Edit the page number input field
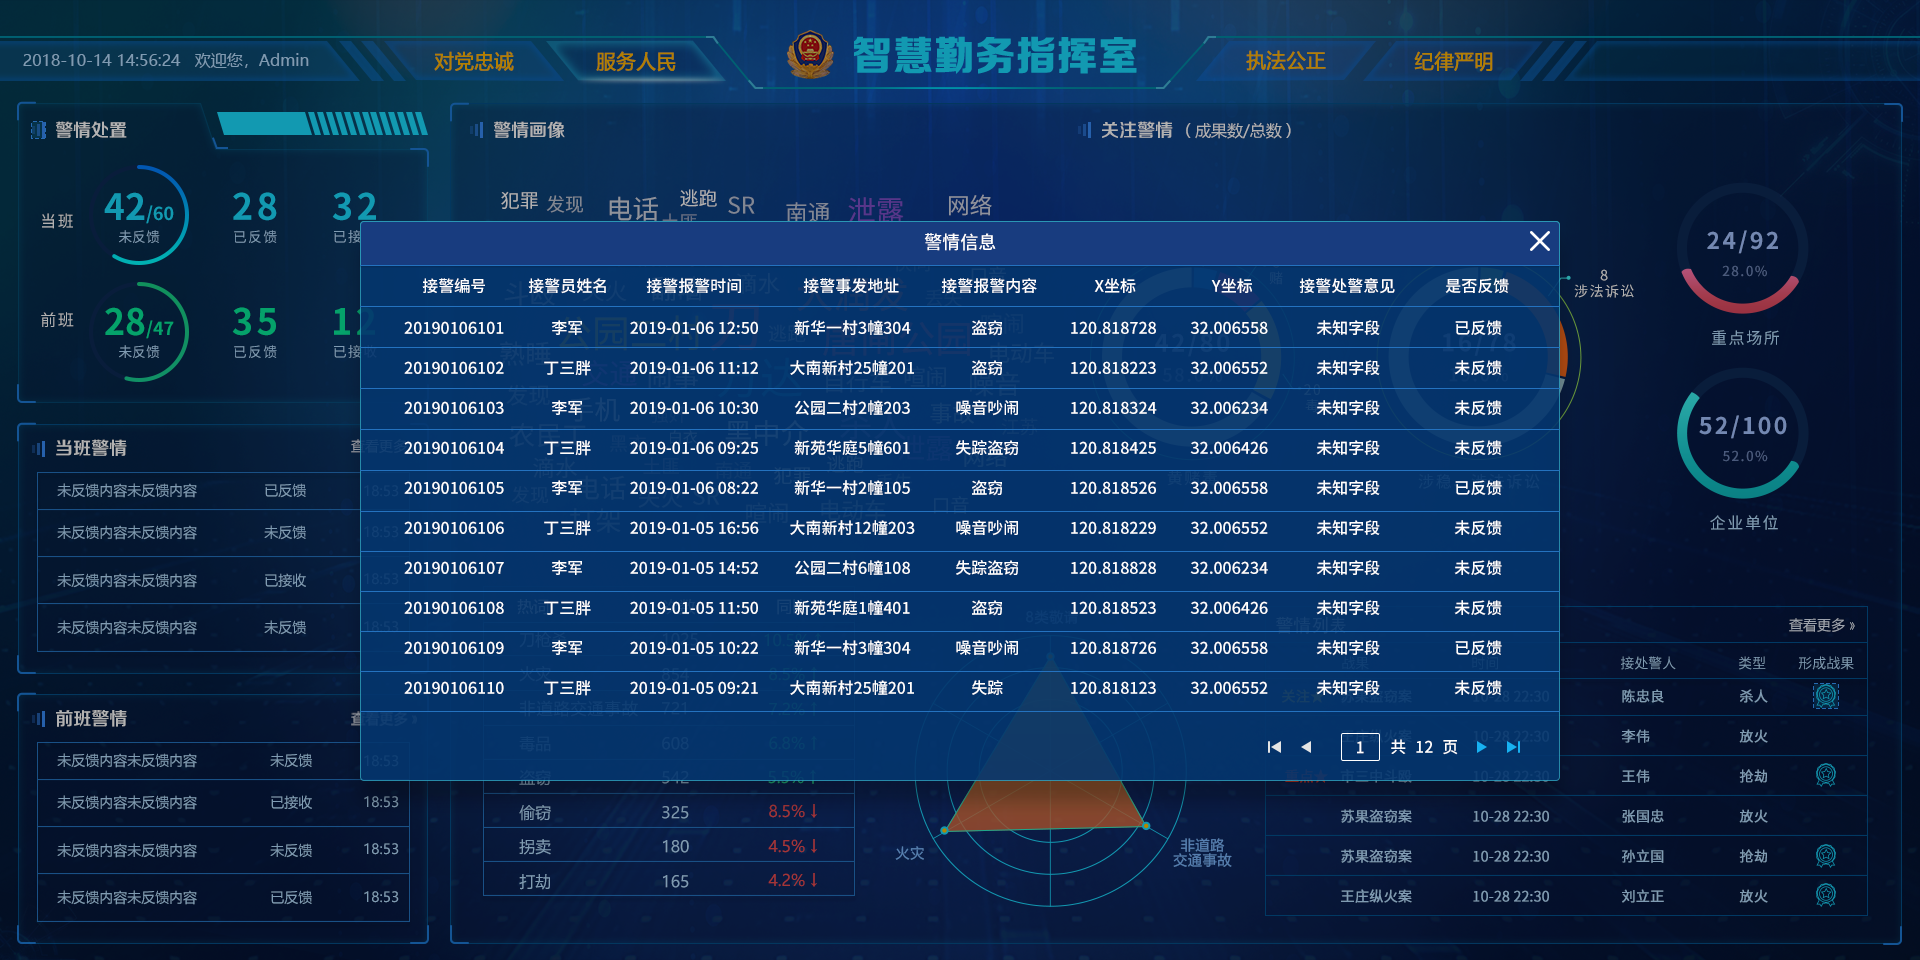Image resolution: width=1920 pixels, height=960 pixels. 1359,747
